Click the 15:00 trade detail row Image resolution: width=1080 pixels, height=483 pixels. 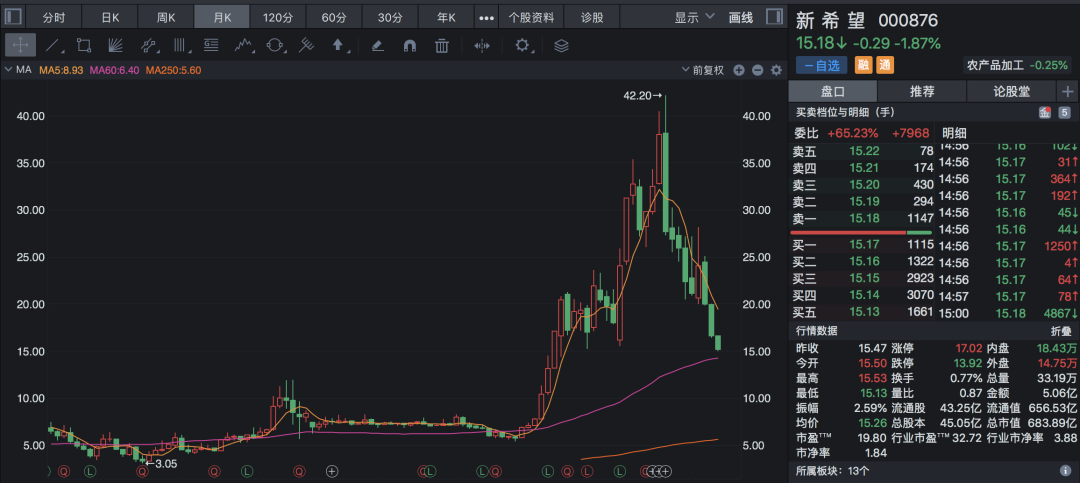pos(1008,313)
